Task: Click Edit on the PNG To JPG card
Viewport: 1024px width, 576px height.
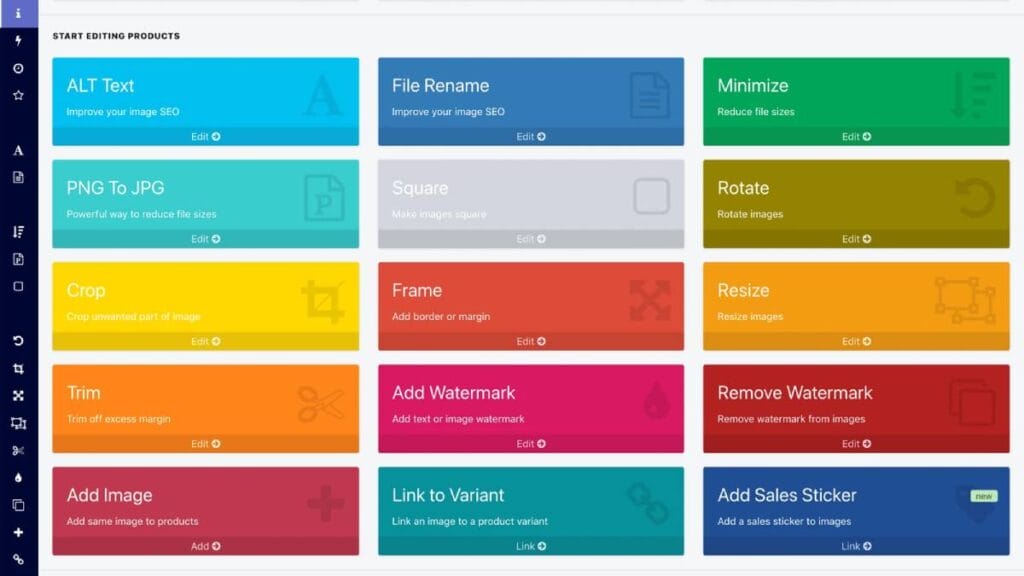Action: point(205,239)
